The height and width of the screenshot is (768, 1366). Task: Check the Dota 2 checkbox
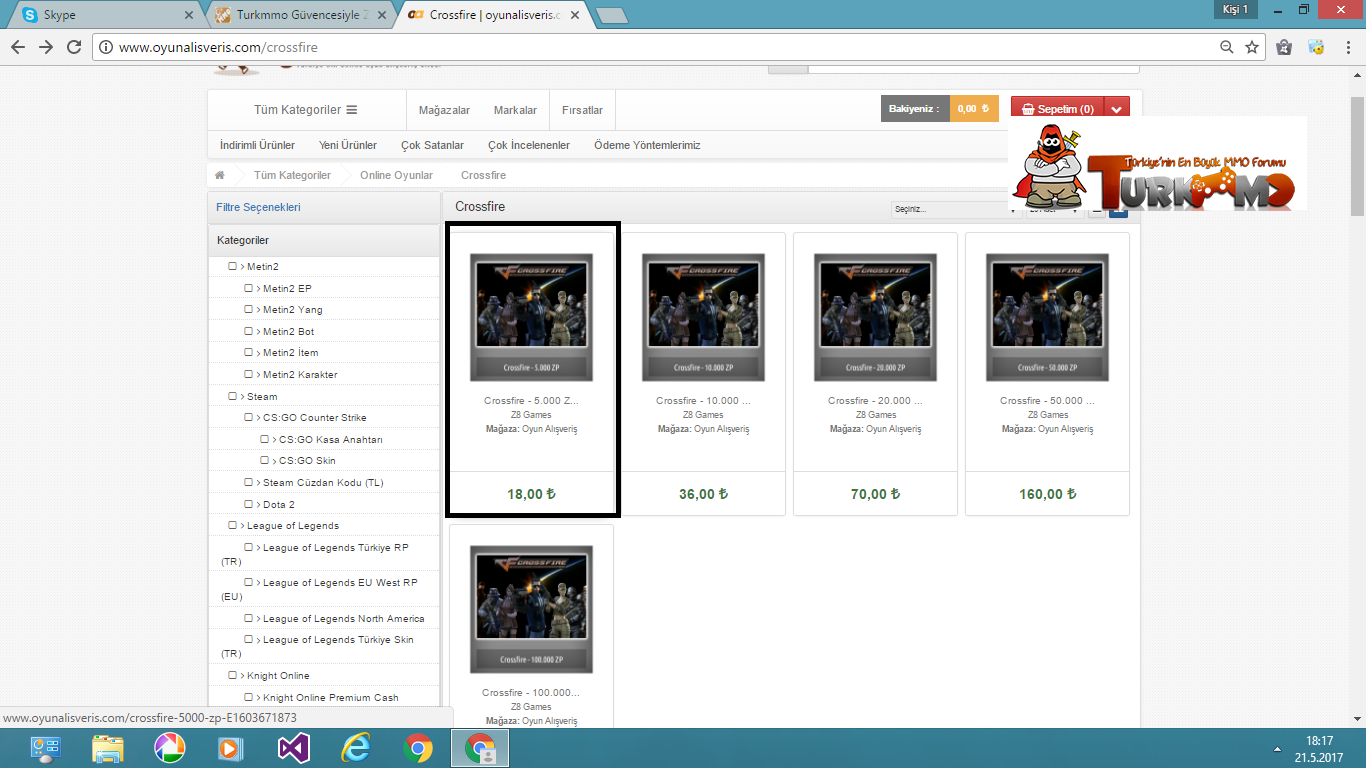249,504
